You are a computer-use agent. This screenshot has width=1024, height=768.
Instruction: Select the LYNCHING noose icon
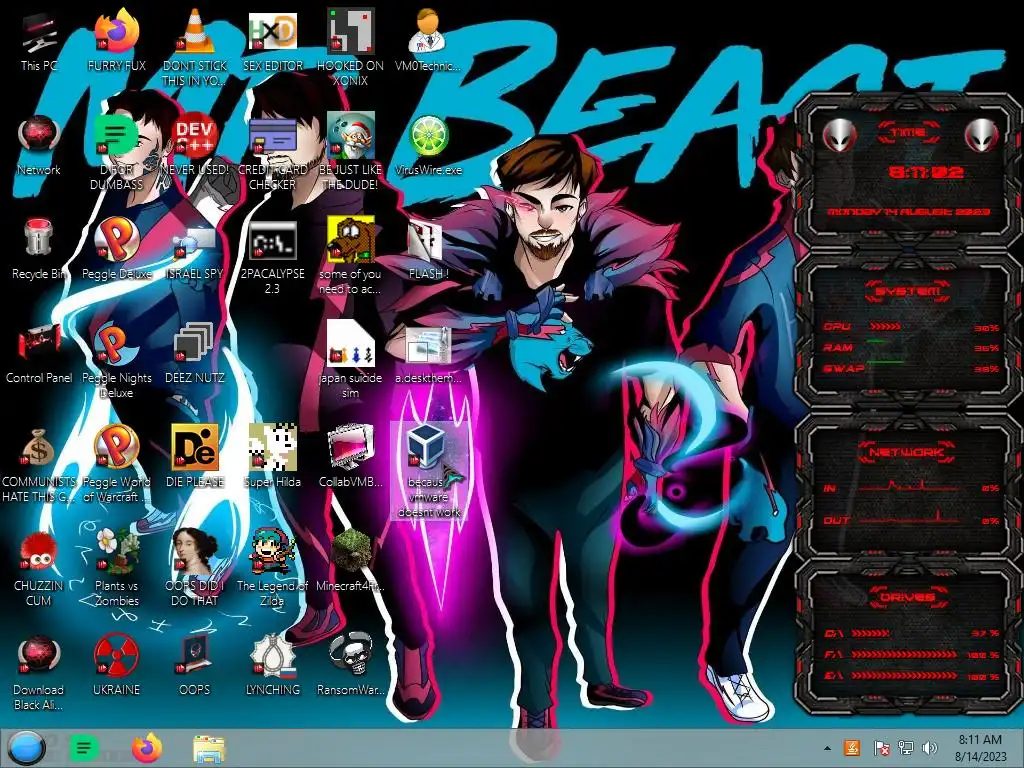pos(272,654)
